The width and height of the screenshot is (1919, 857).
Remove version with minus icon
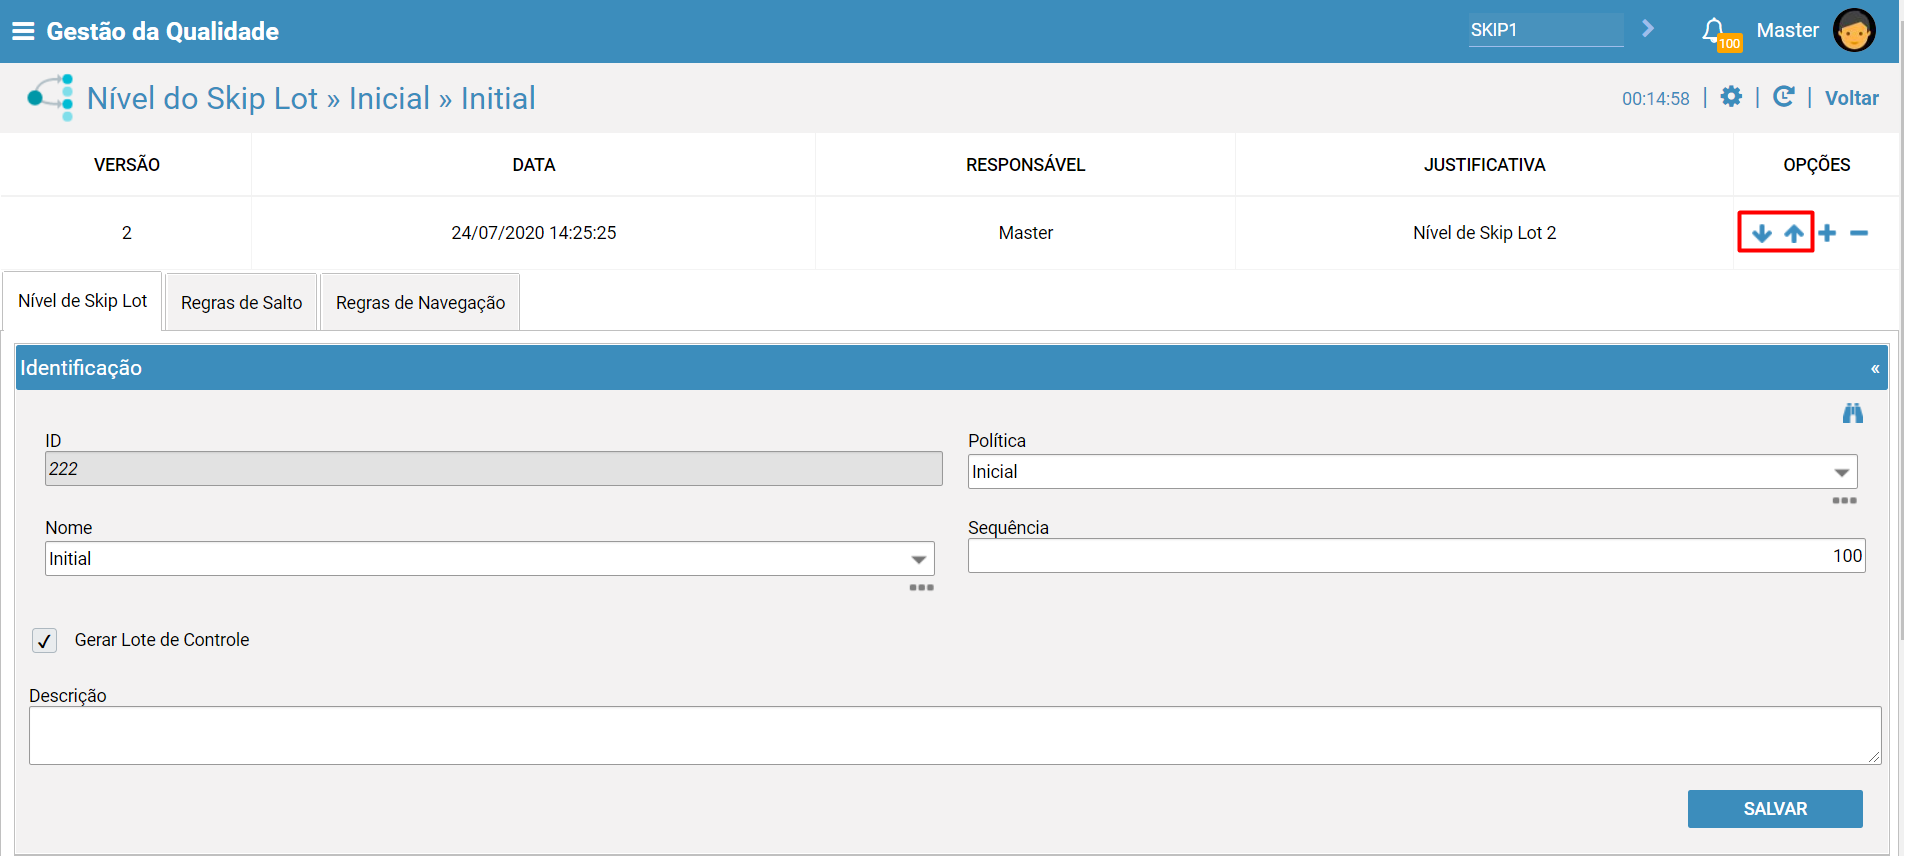click(x=1859, y=233)
